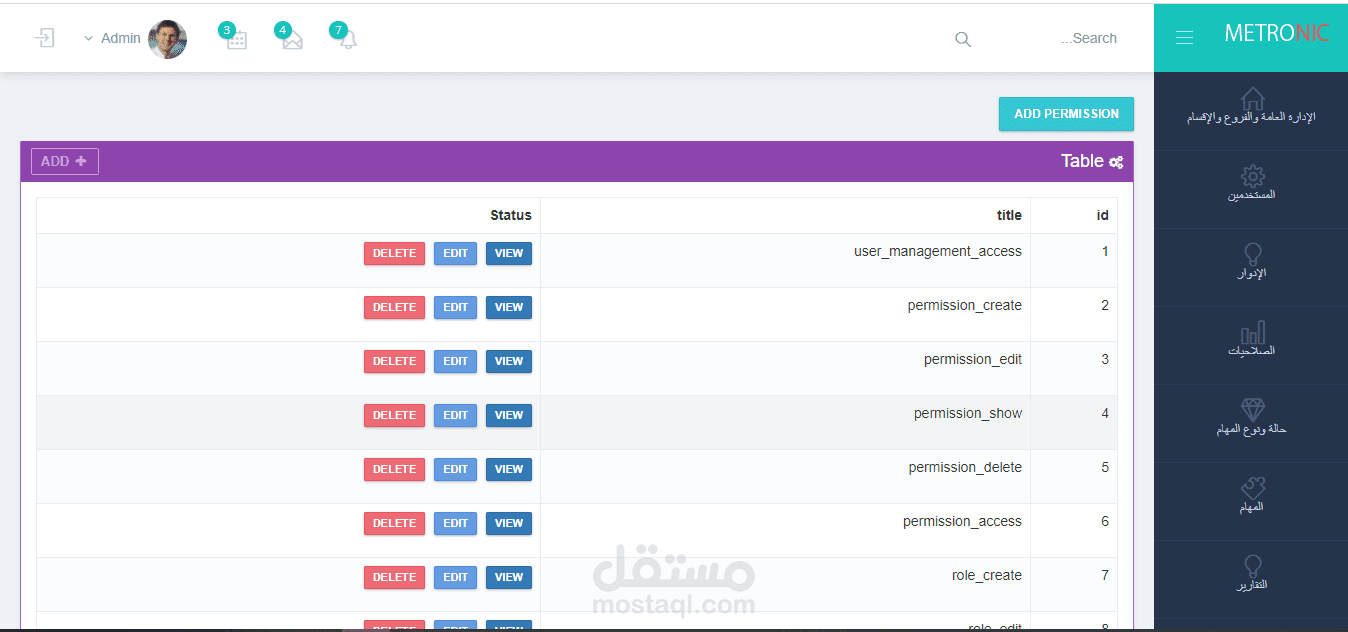Edit the permission_access row
This screenshot has height=632, width=1348.
pyautogui.click(x=455, y=524)
